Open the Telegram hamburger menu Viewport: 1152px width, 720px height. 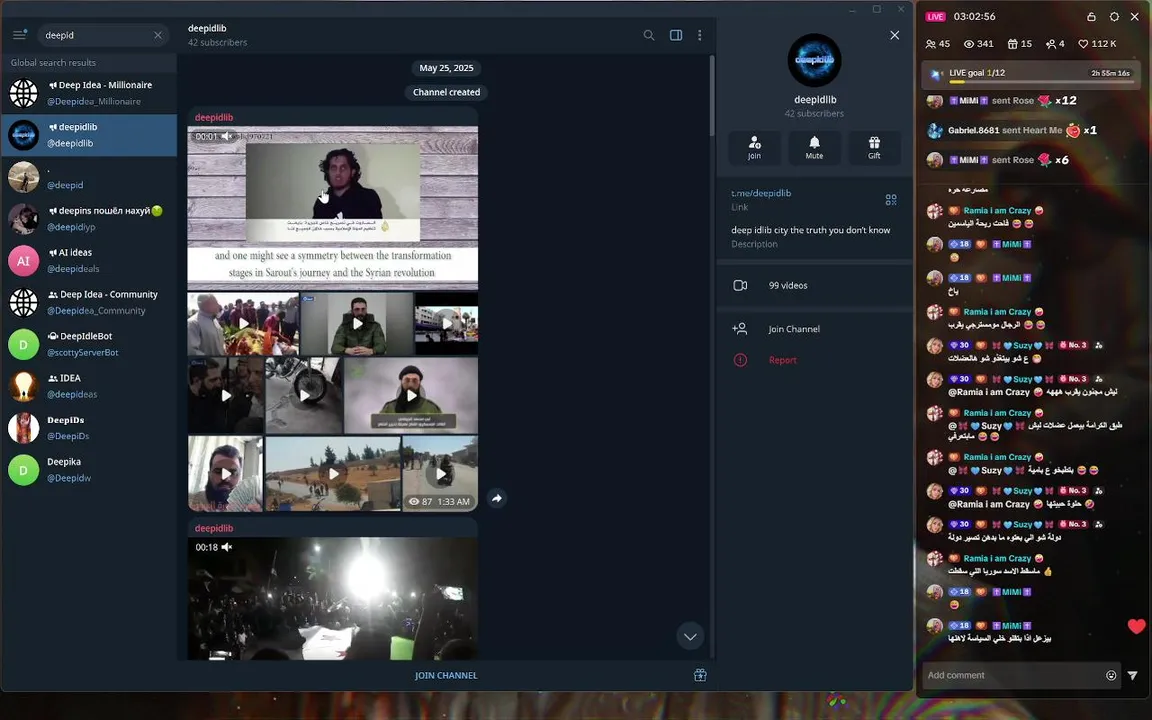point(20,35)
